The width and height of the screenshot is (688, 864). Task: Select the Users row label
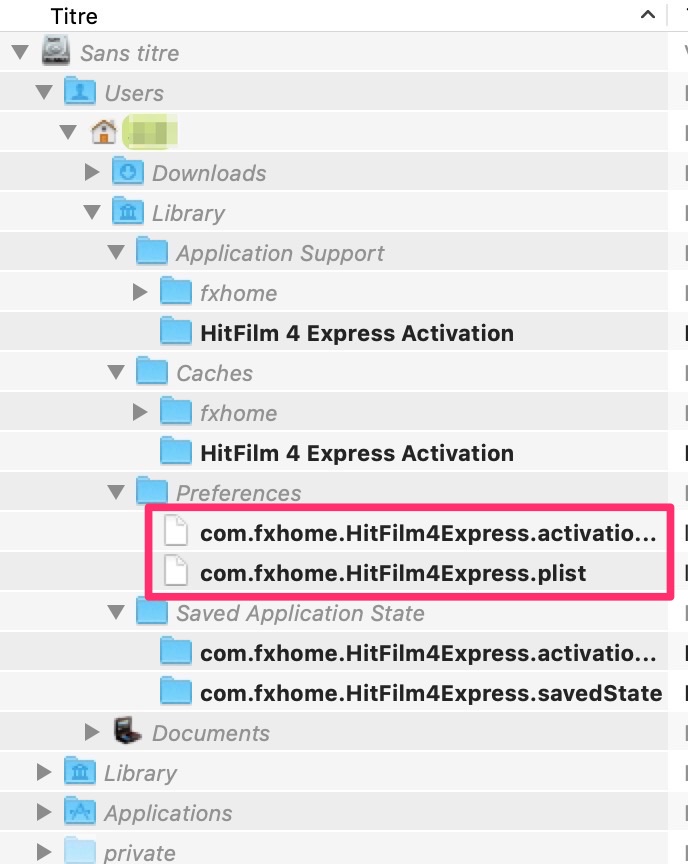click(134, 93)
